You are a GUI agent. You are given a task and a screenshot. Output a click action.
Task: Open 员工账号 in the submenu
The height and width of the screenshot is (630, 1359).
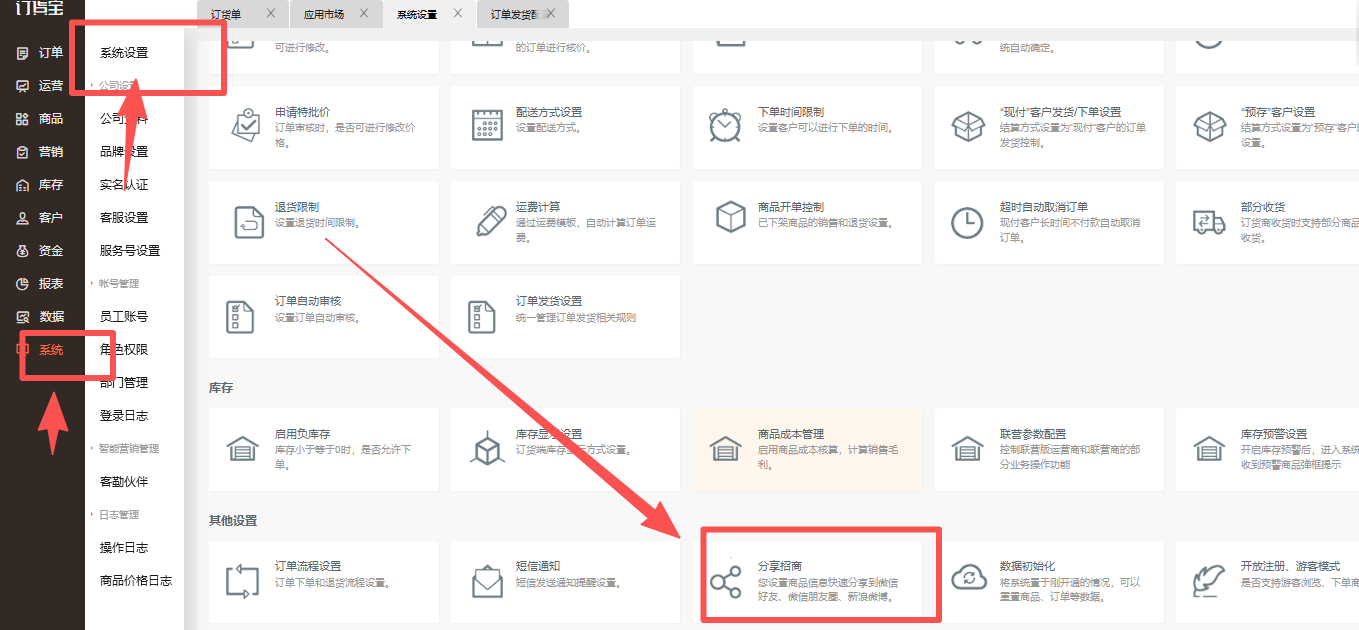point(124,317)
